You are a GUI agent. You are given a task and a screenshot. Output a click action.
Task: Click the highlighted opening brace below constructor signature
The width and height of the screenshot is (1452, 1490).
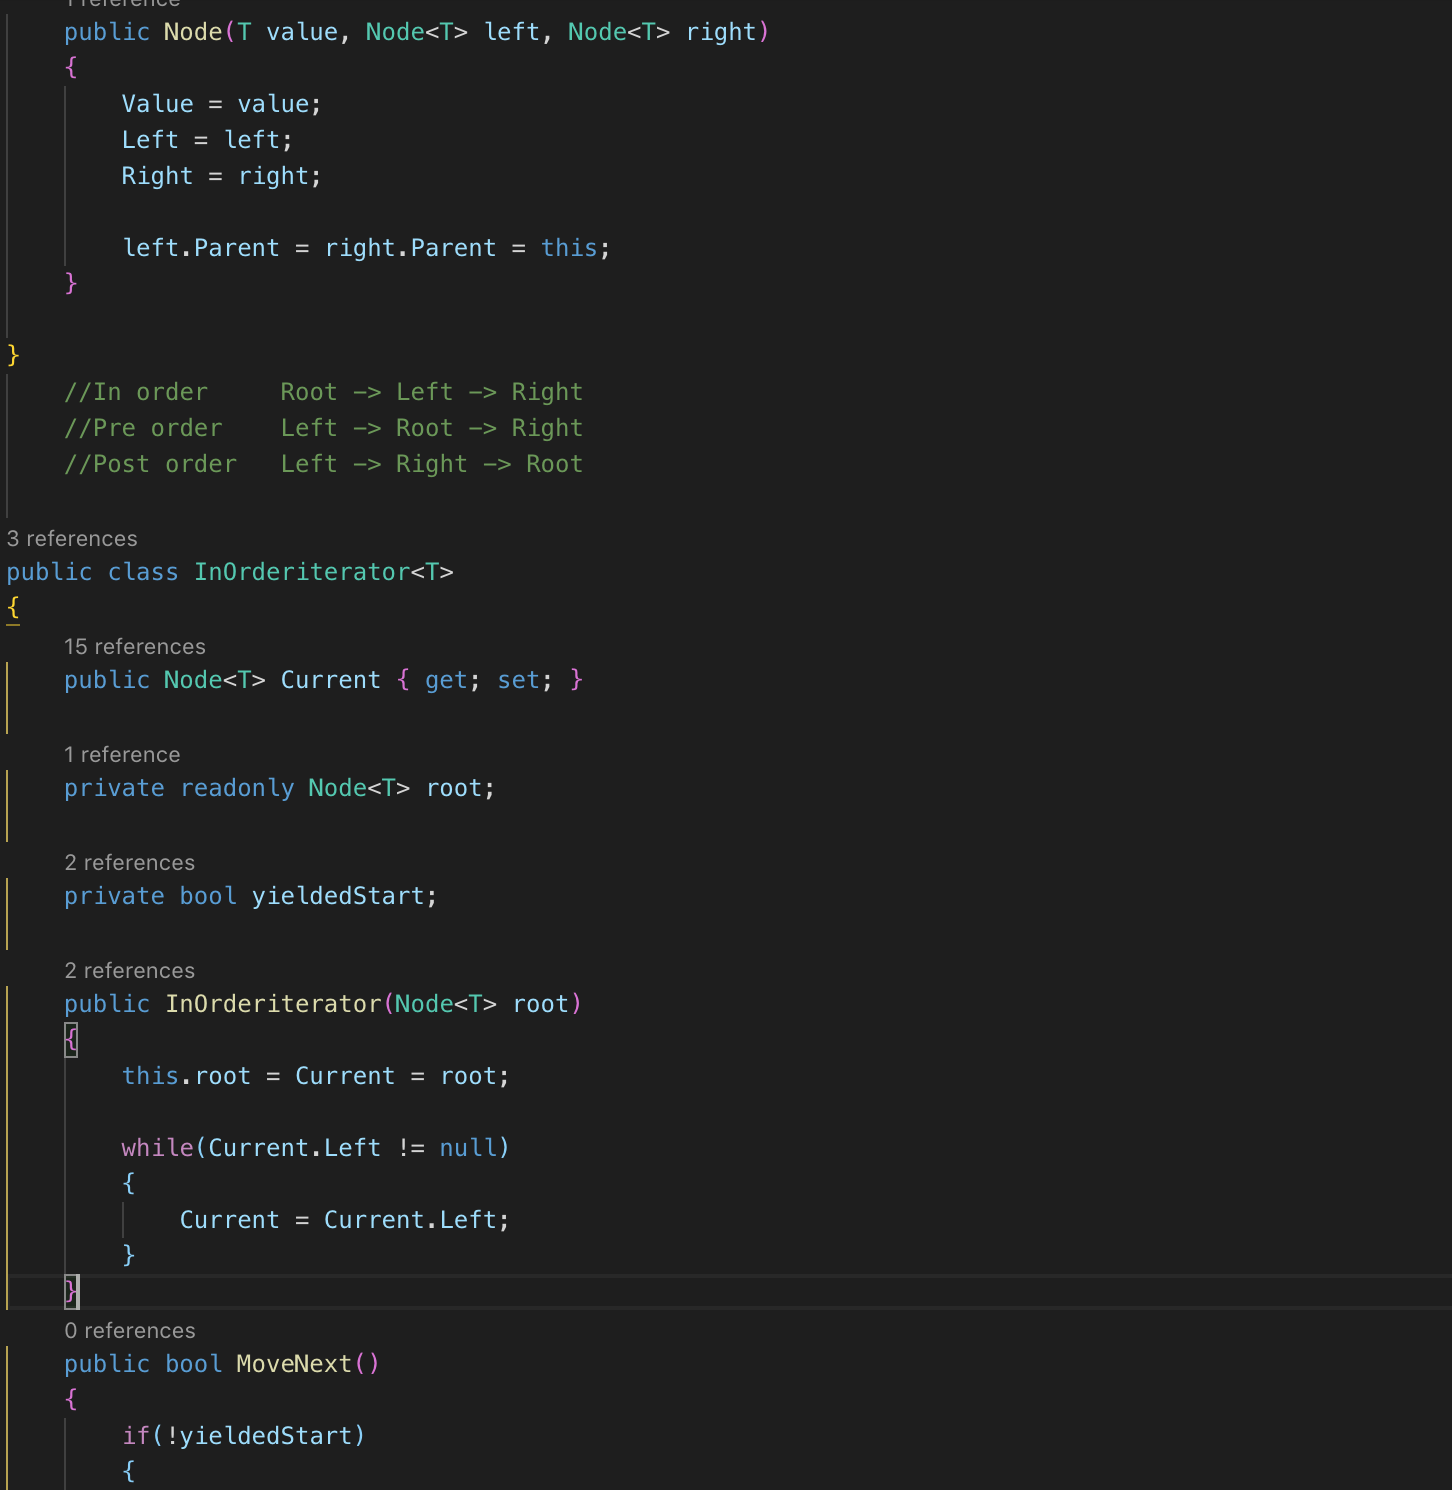(x=71, y=1040)
